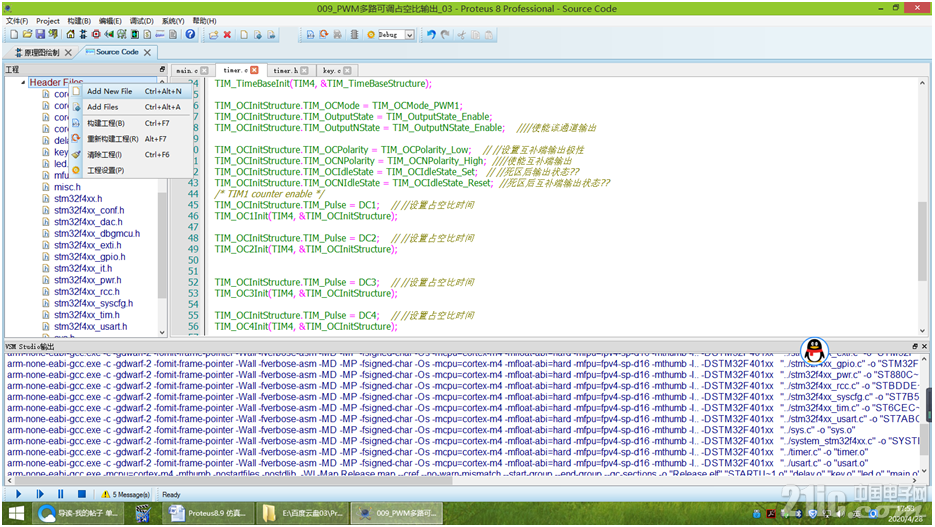Click the Step simulation button
Screen dimensions: 935x527
tap(40, 494)
